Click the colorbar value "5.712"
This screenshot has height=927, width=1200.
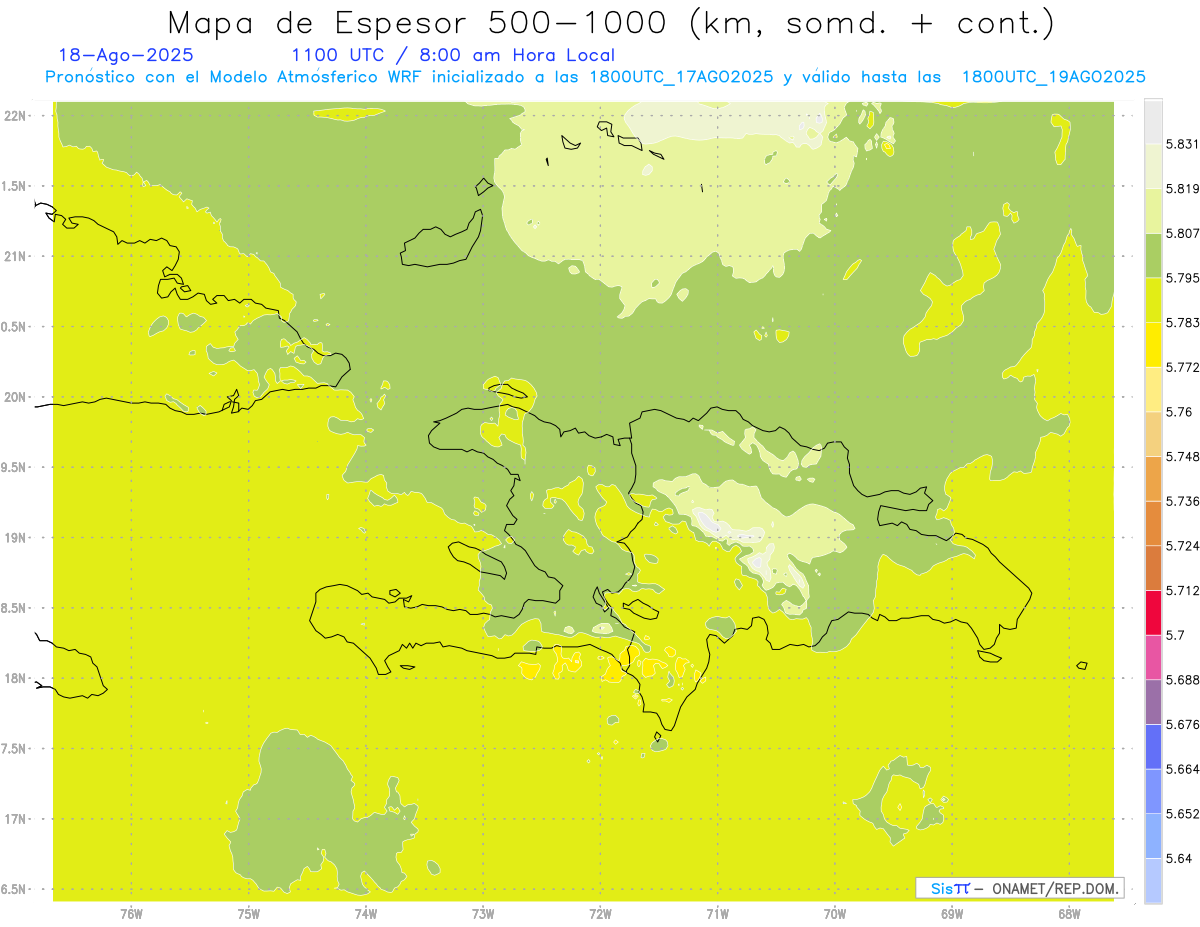(x=1182, y=590)
